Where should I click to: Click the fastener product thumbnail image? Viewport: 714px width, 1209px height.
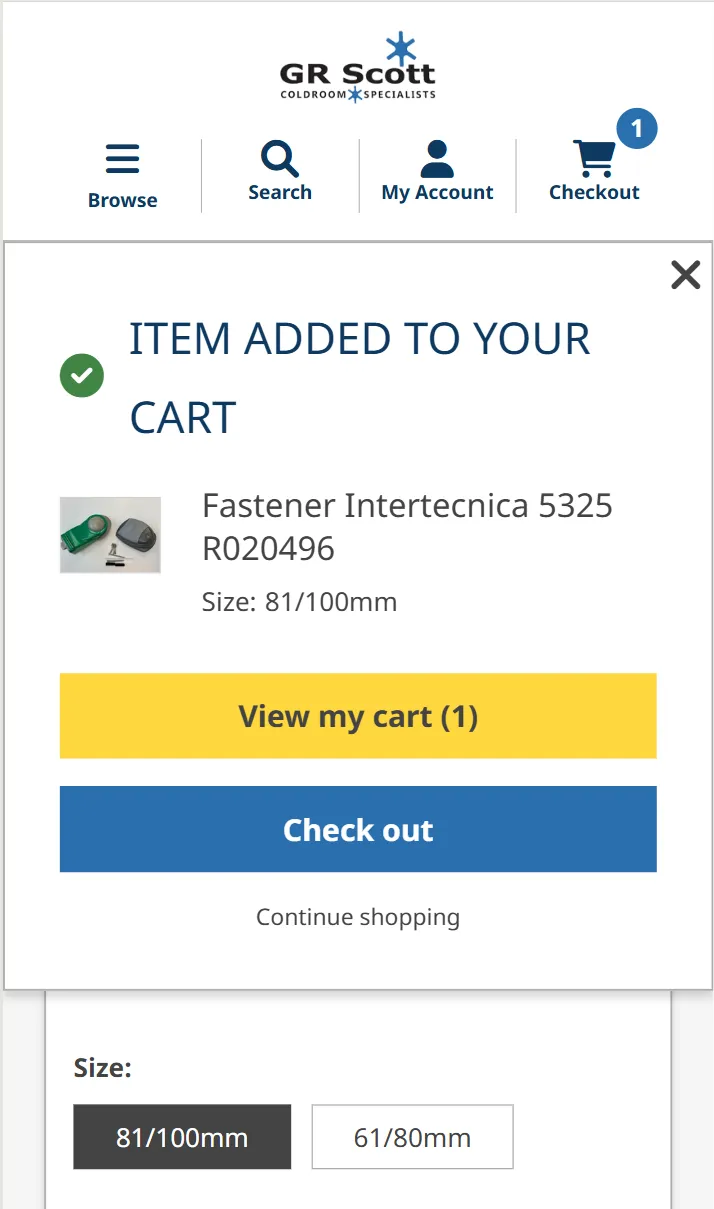point(110,534)
